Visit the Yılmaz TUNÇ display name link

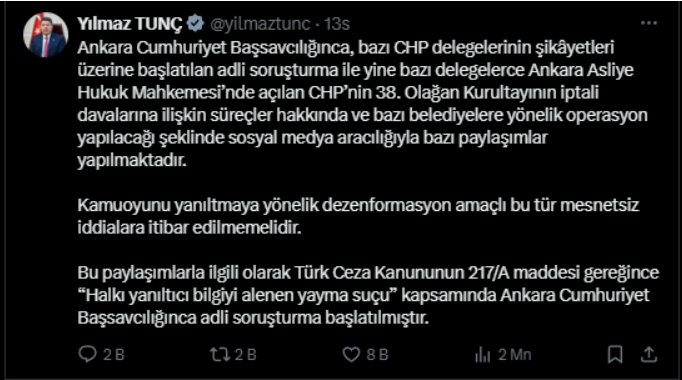pos(130,24)
